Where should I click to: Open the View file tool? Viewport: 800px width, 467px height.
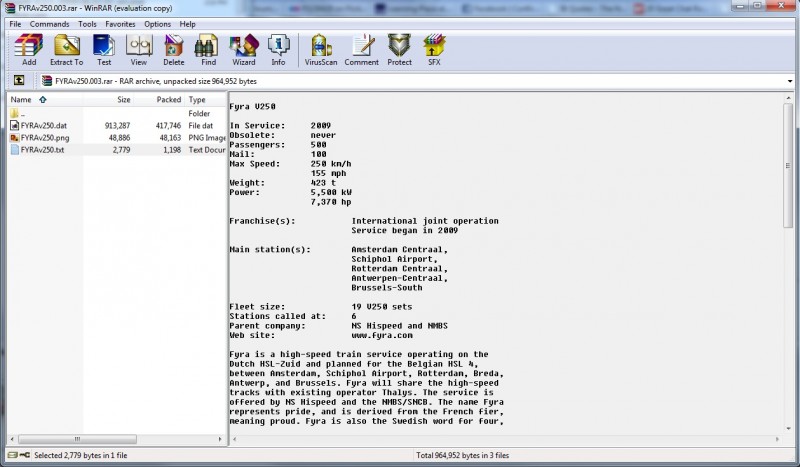click(x=139, y=46)
